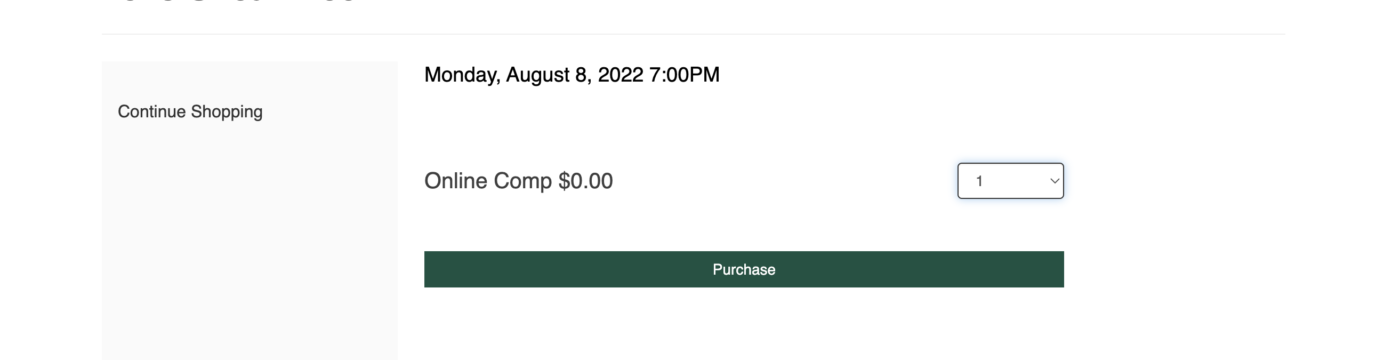Click the right end of the Purchase bar

[x=1048, y=269]
